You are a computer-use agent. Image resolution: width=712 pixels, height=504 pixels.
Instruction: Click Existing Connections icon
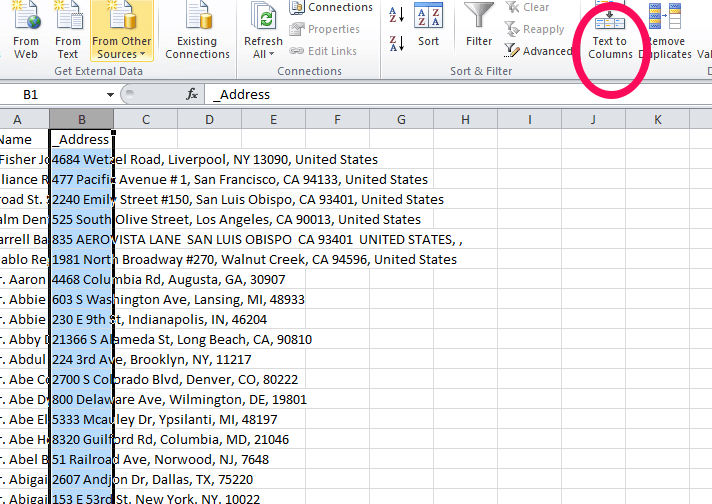(x=198, y=30)
